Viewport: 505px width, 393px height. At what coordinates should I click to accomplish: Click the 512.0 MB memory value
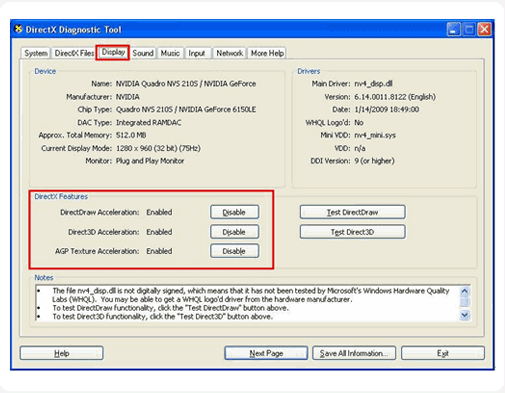click(x=131, y=135)
